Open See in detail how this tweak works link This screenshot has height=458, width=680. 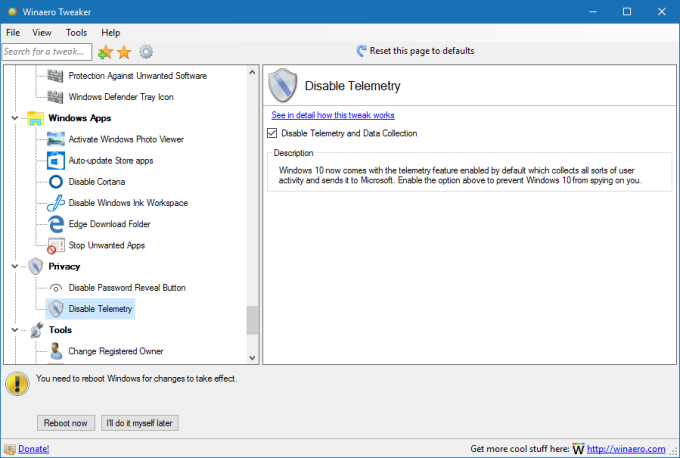(x=333, y=115)
